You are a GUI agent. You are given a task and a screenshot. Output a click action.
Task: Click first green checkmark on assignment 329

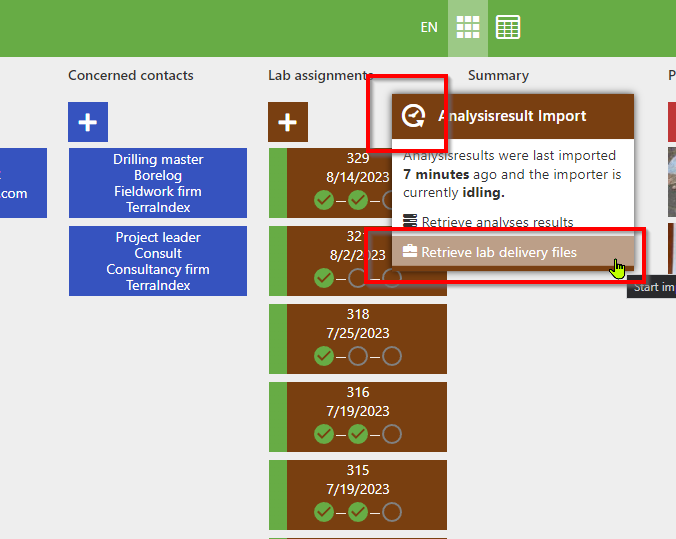click(324, 200)
